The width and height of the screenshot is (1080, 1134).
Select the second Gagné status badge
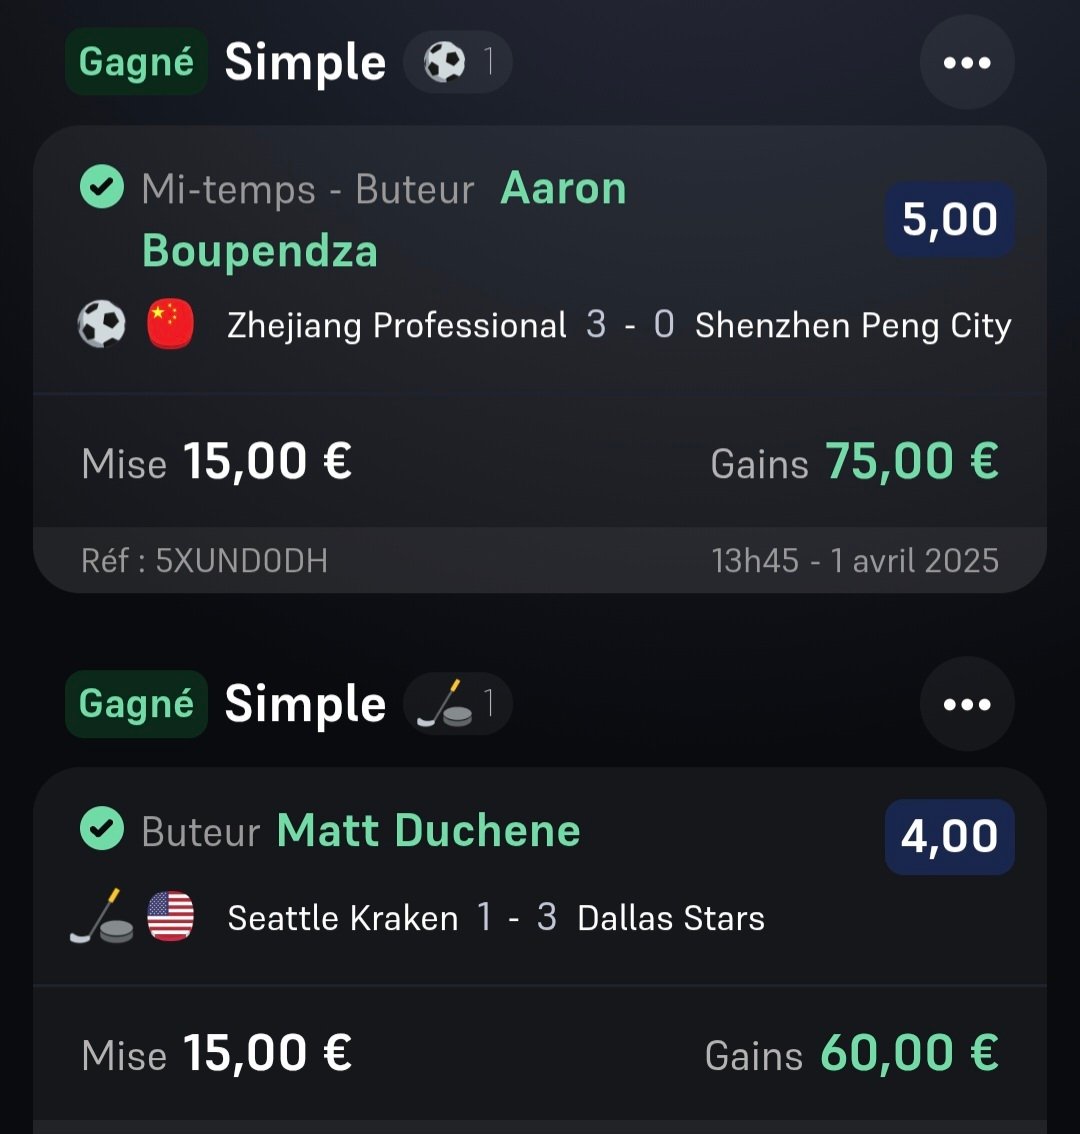click(136, 704)
